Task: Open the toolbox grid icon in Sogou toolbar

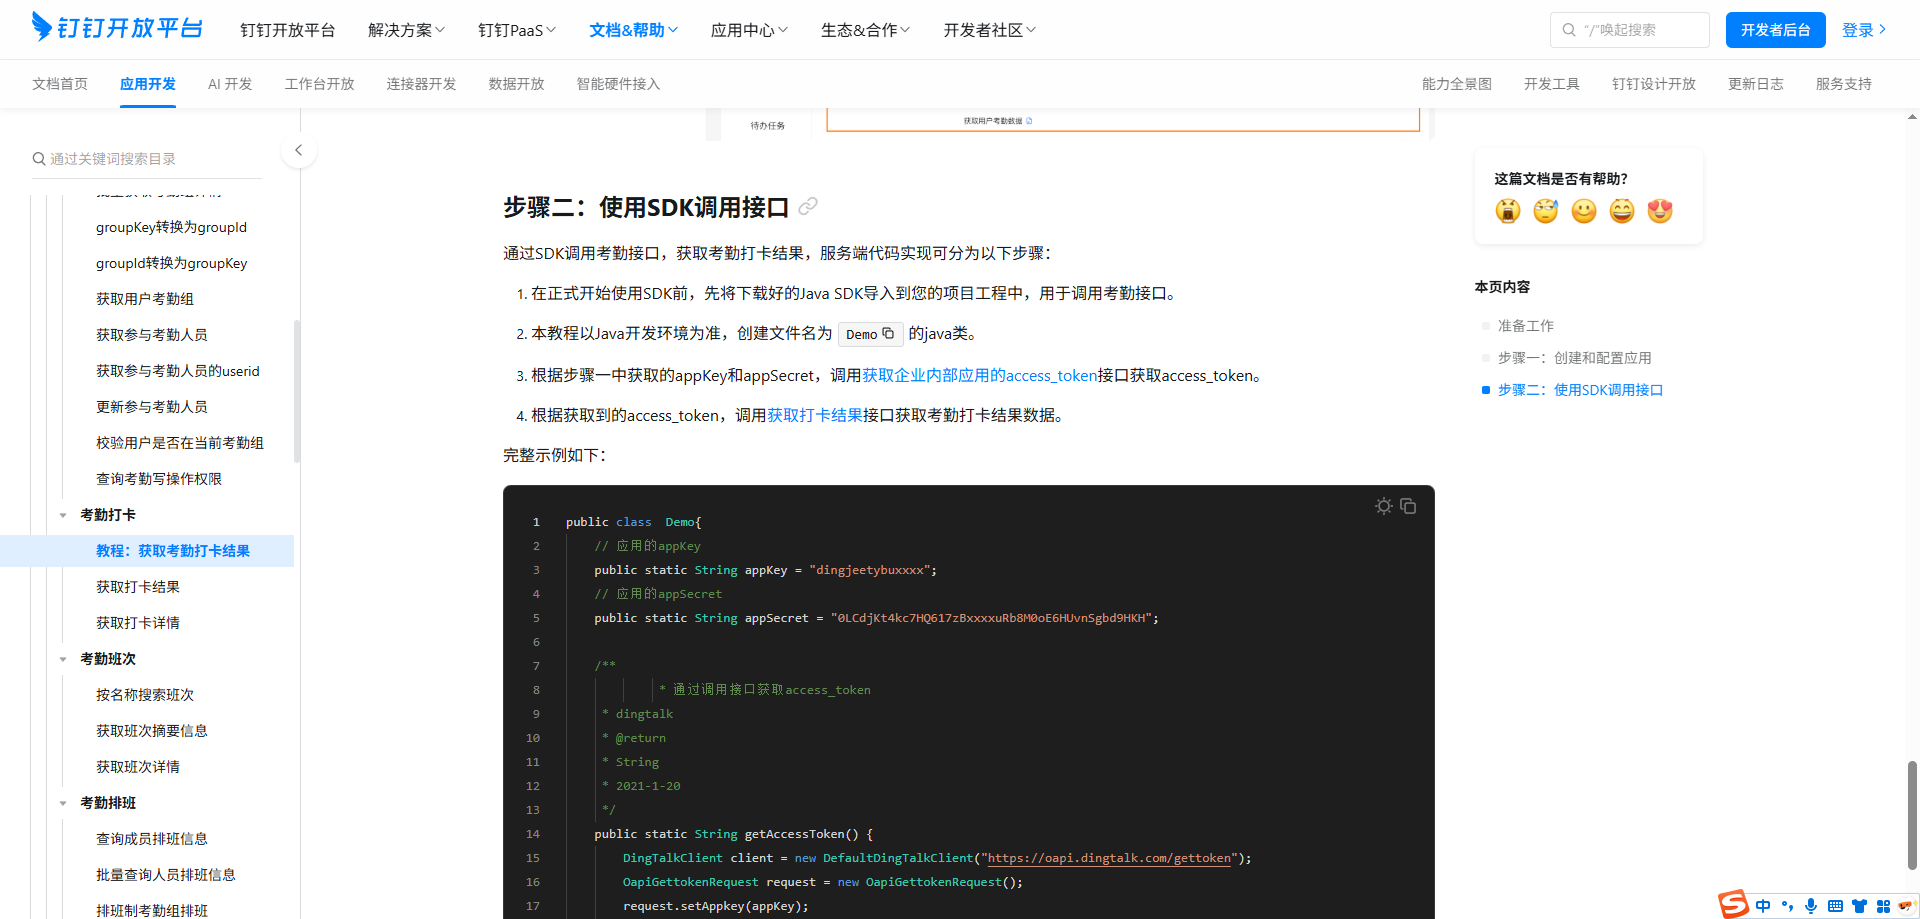Action: (1883, 906)
